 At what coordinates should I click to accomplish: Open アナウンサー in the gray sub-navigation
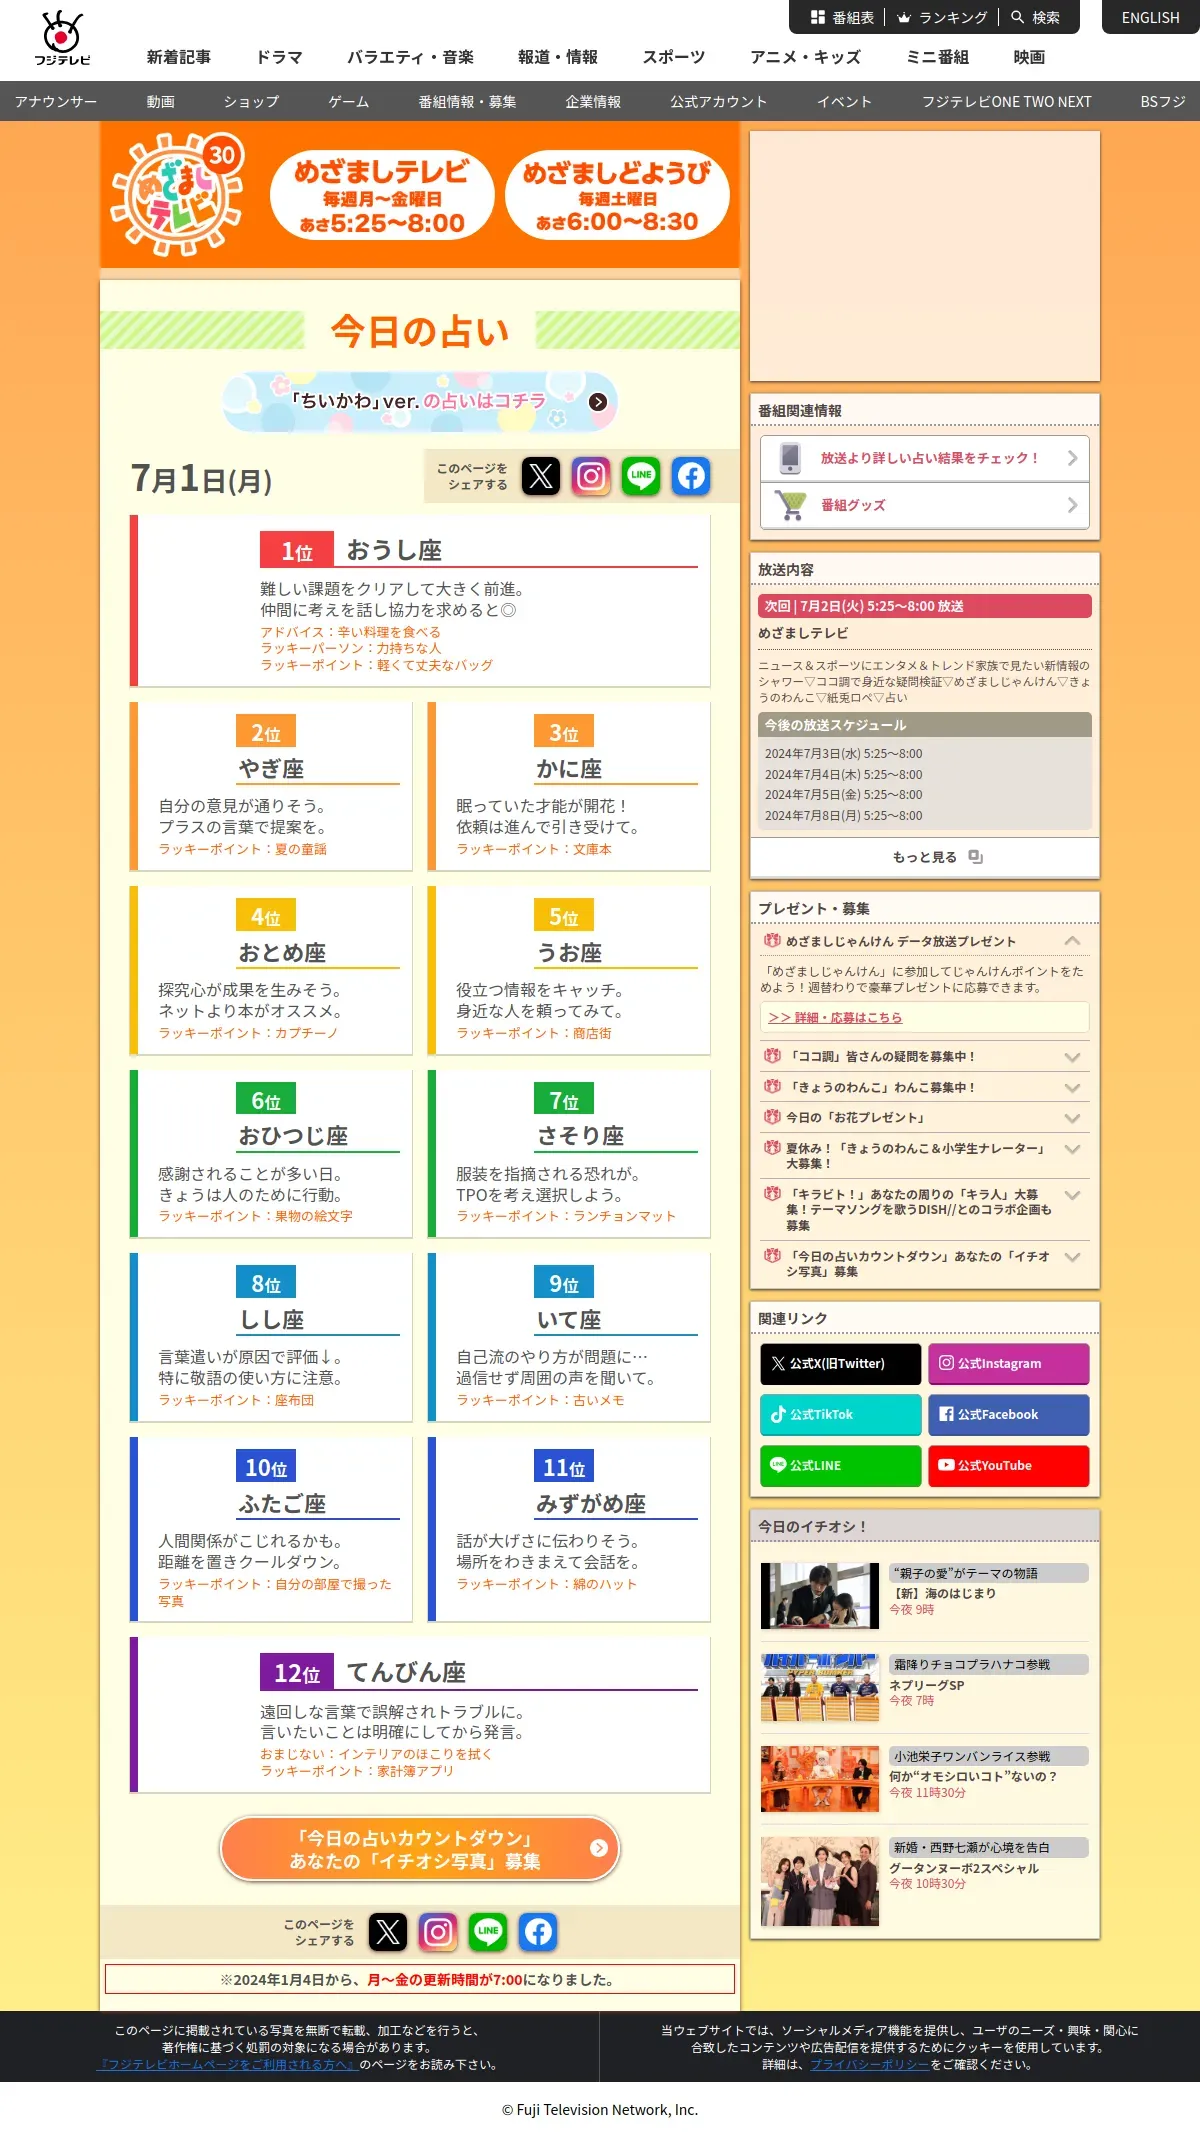56,102
